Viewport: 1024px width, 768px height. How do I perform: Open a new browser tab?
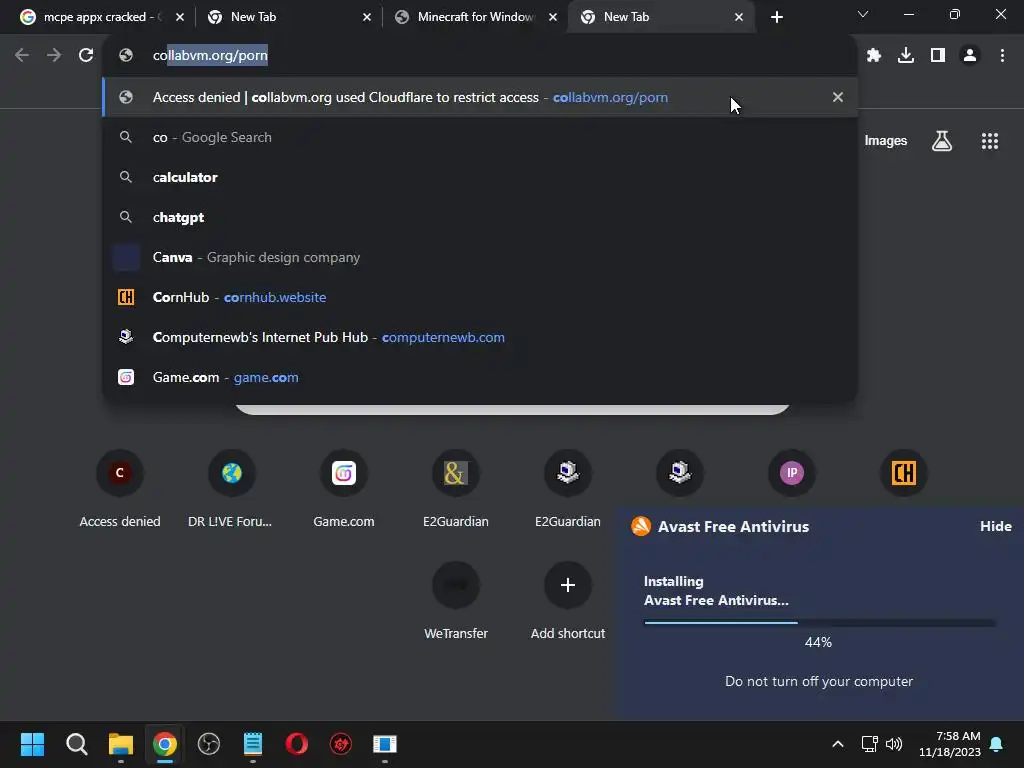click(x=776, y=17)
